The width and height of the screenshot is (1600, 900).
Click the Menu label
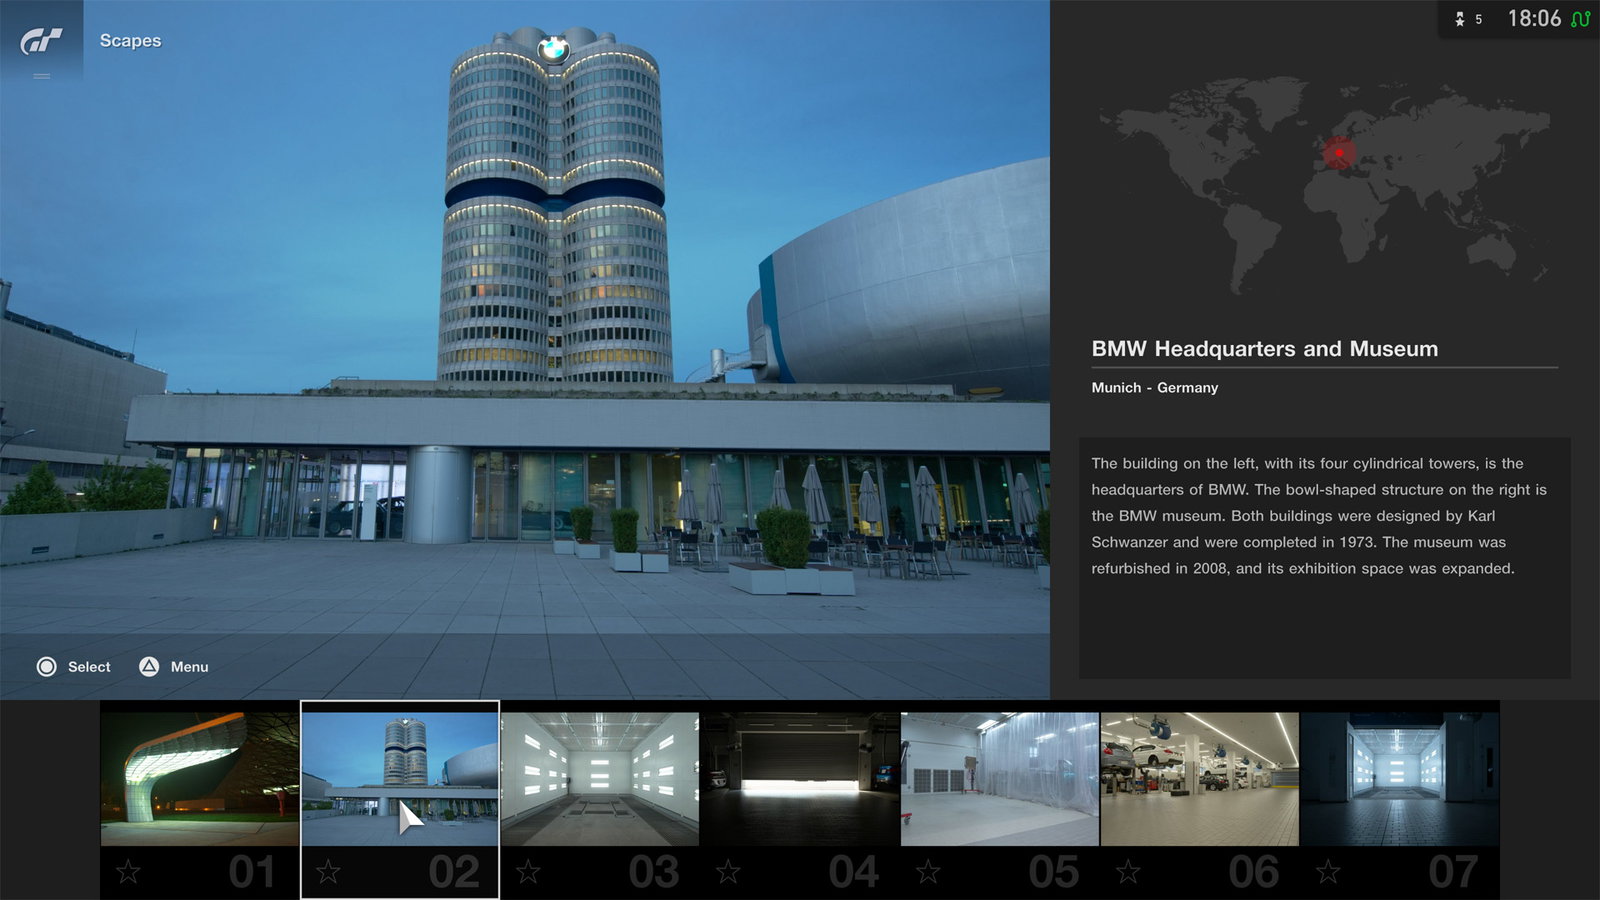[x=189, y=667]
